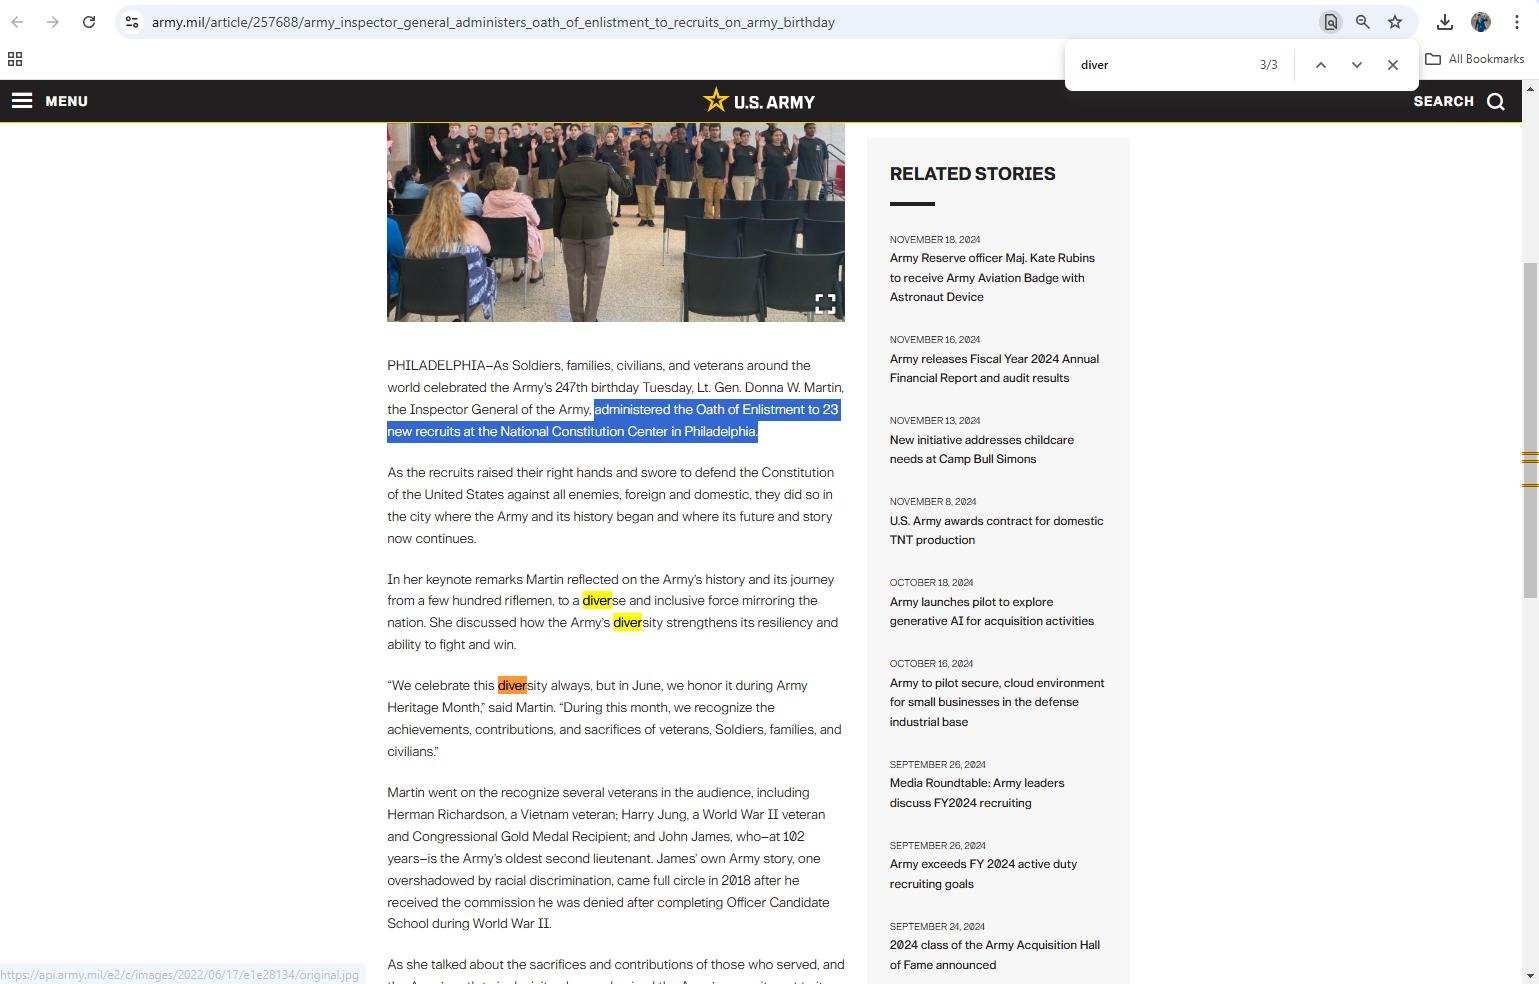Click the page vertical scrollbar thumb

click(x=1530, y=430)
